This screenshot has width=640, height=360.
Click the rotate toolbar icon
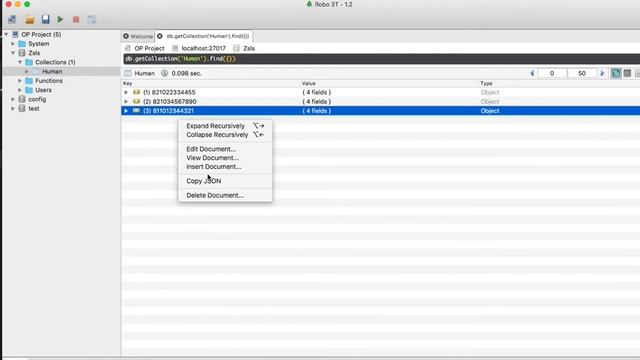click(x=92, y=19)
